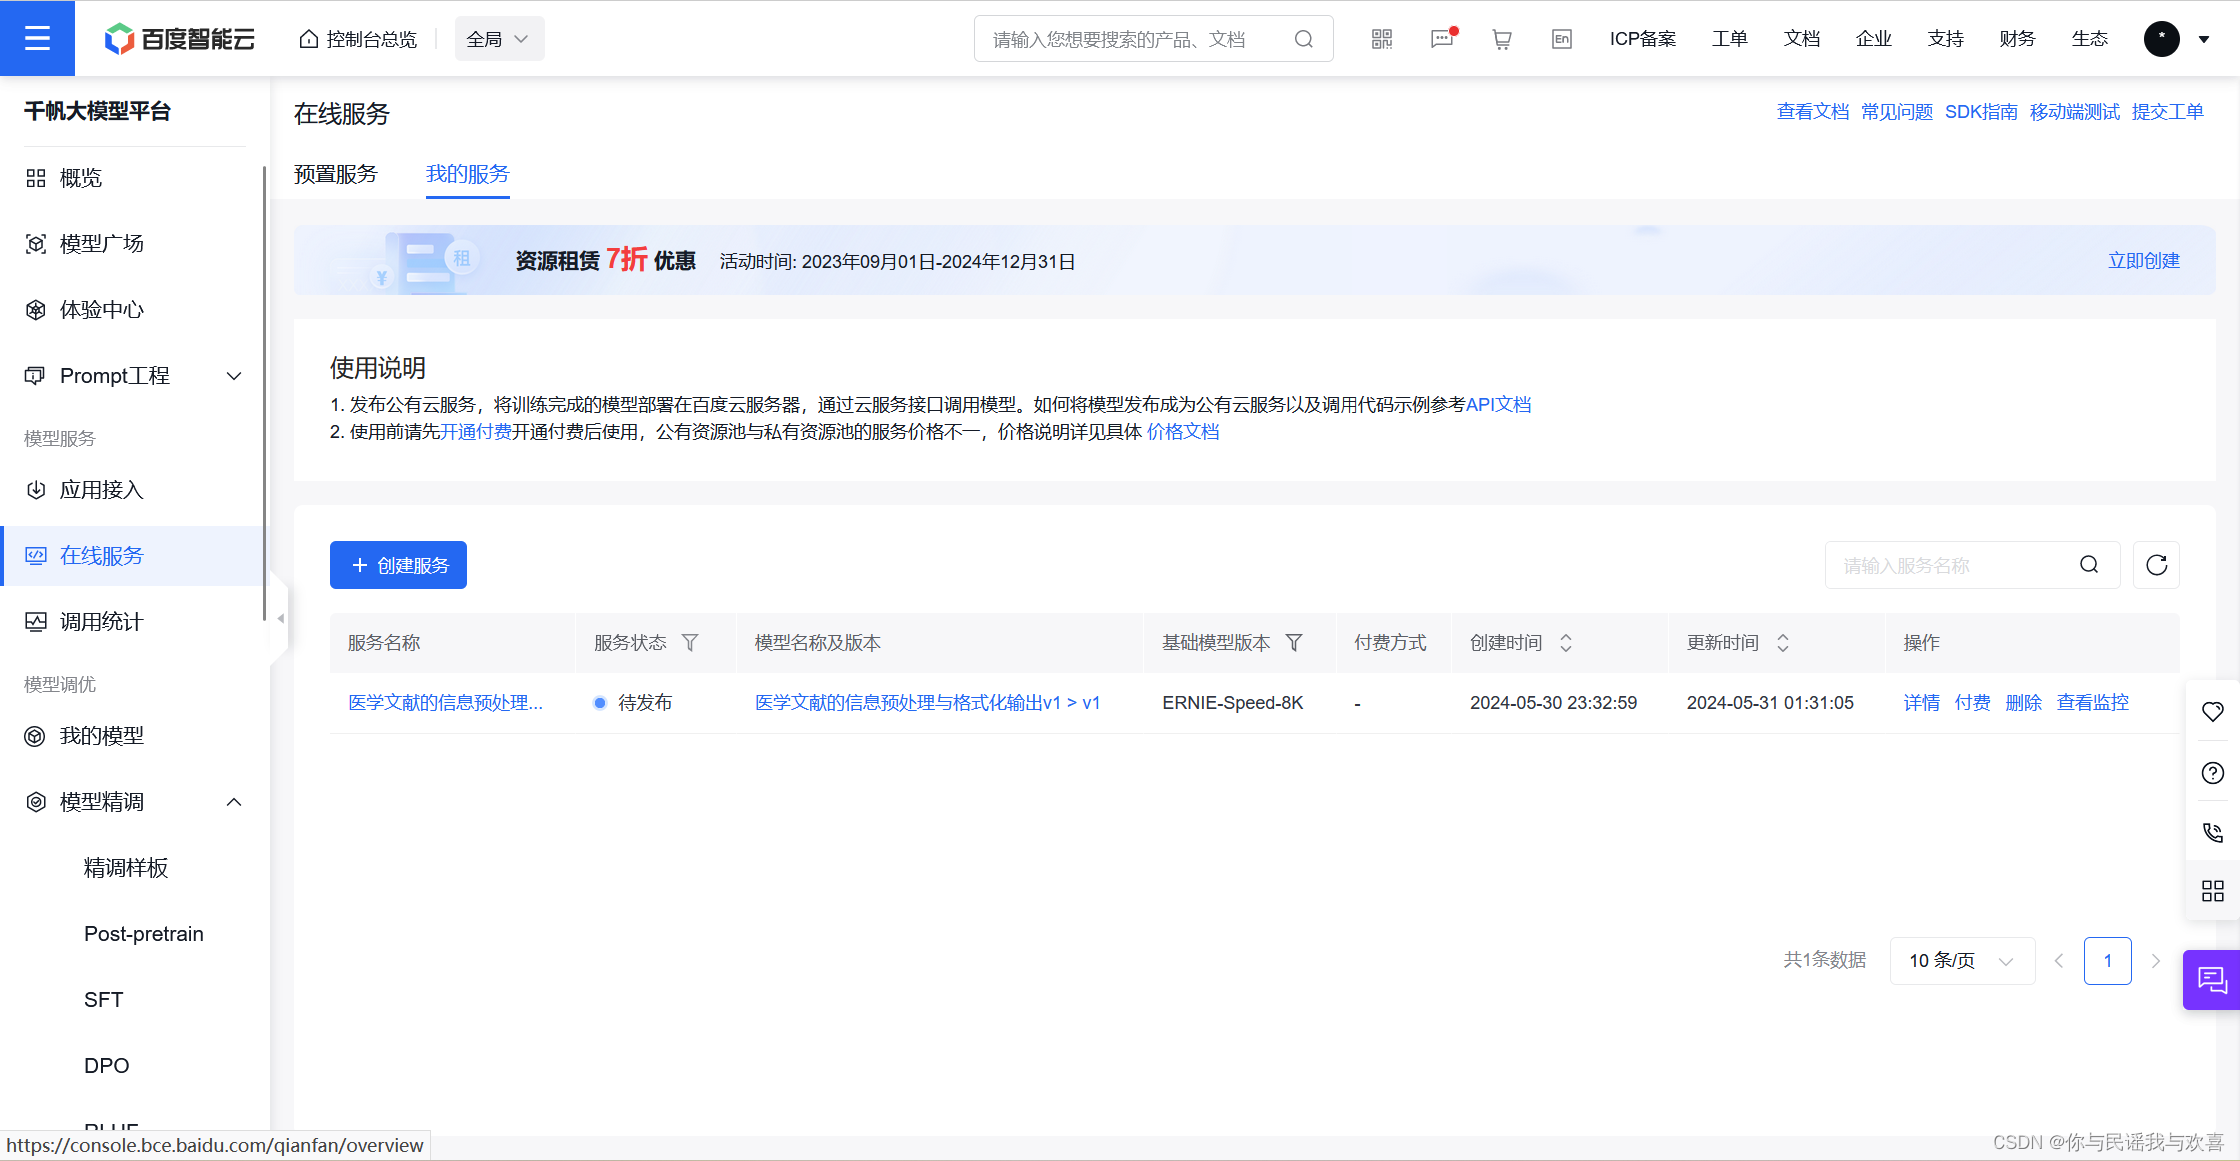Open the 查看监控 link in the row
Screen dimensions: 2240x1161
click(x=2092, y=703)
